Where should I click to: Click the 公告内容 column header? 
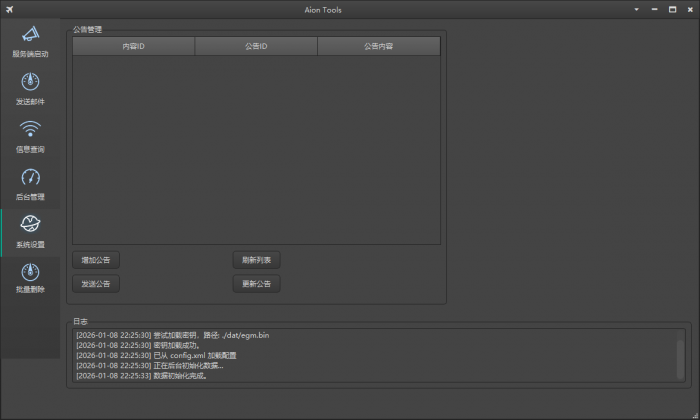(379, 46)
